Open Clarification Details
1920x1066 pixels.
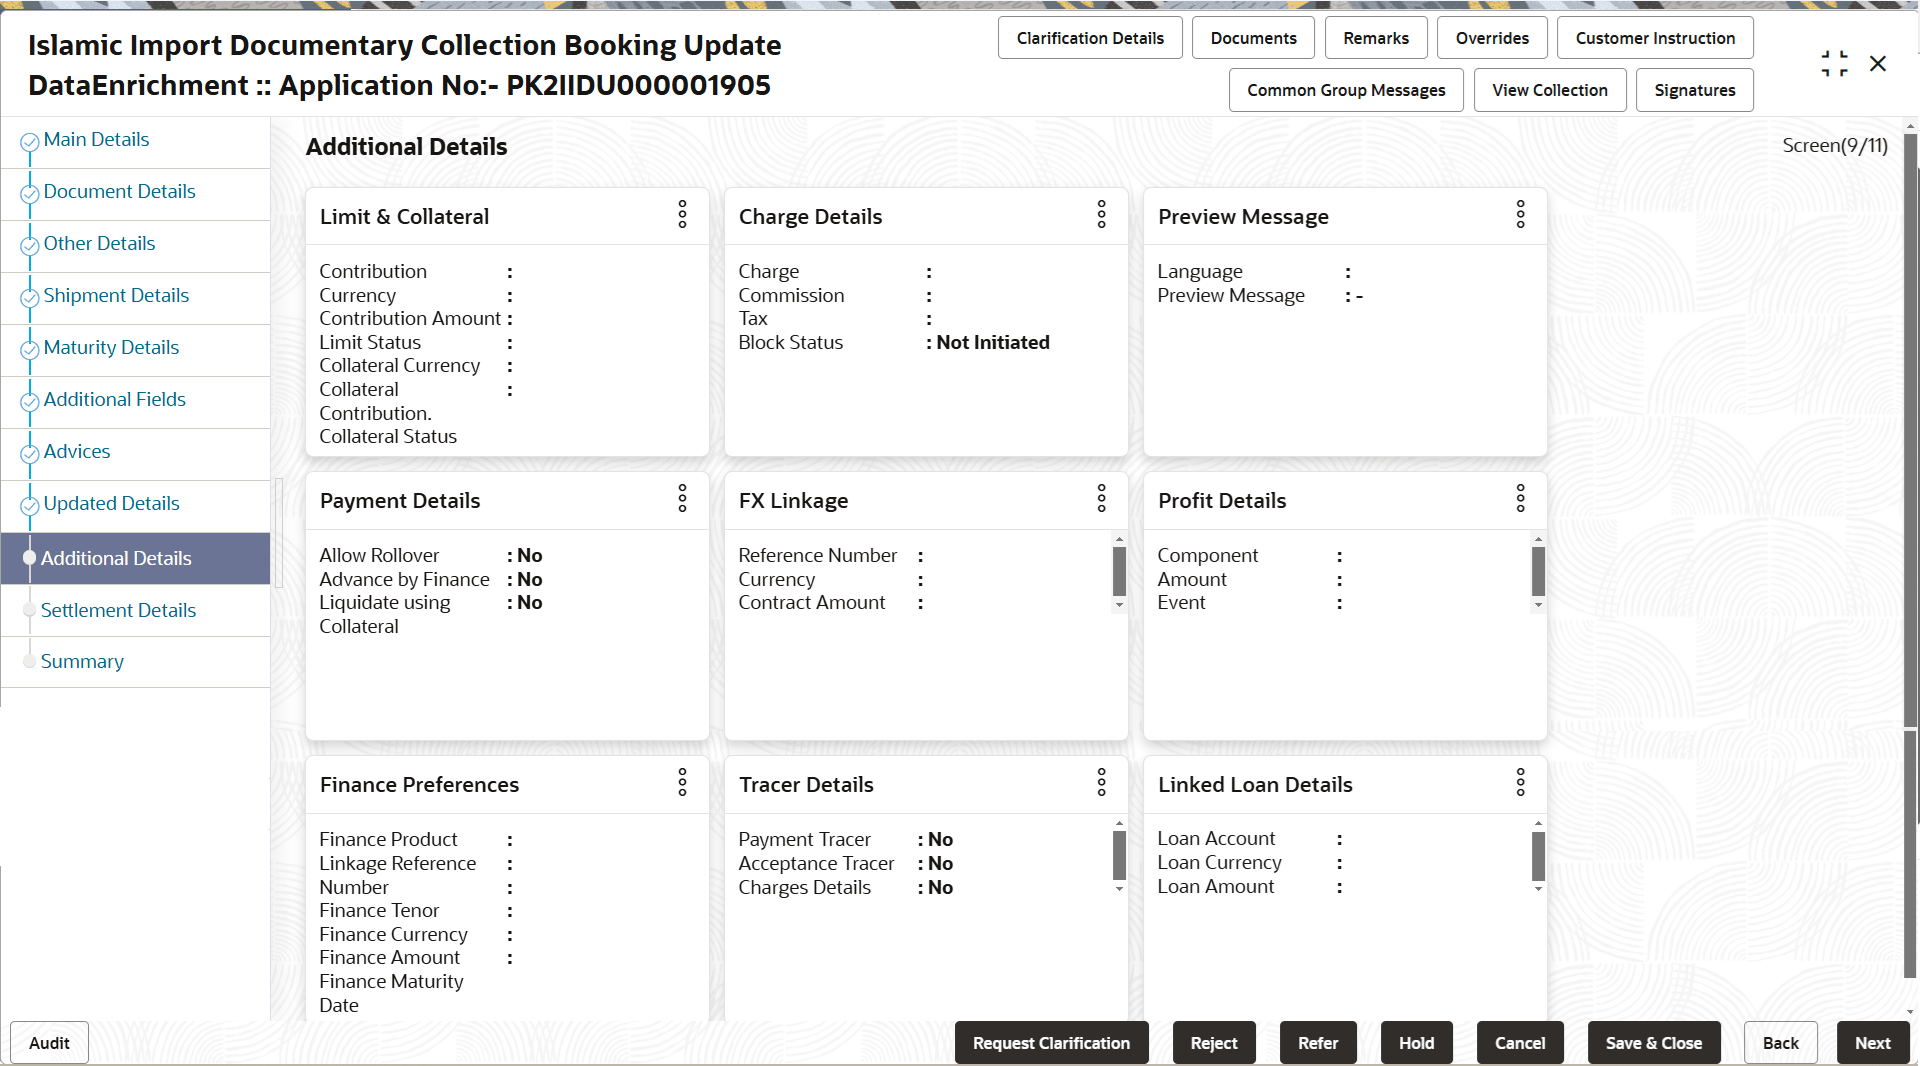[x=1090, y=38]
